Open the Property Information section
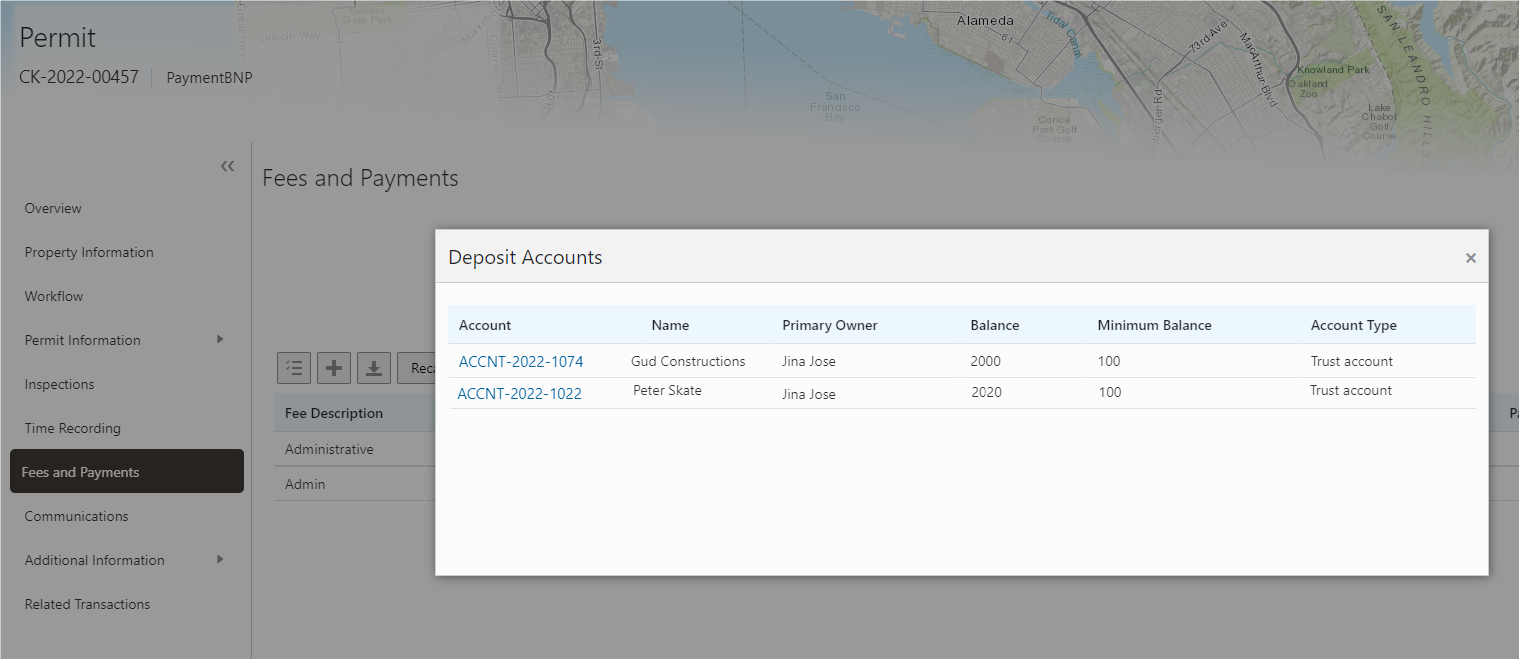This screenshot has width=1519, height=659. coord(89,252)
